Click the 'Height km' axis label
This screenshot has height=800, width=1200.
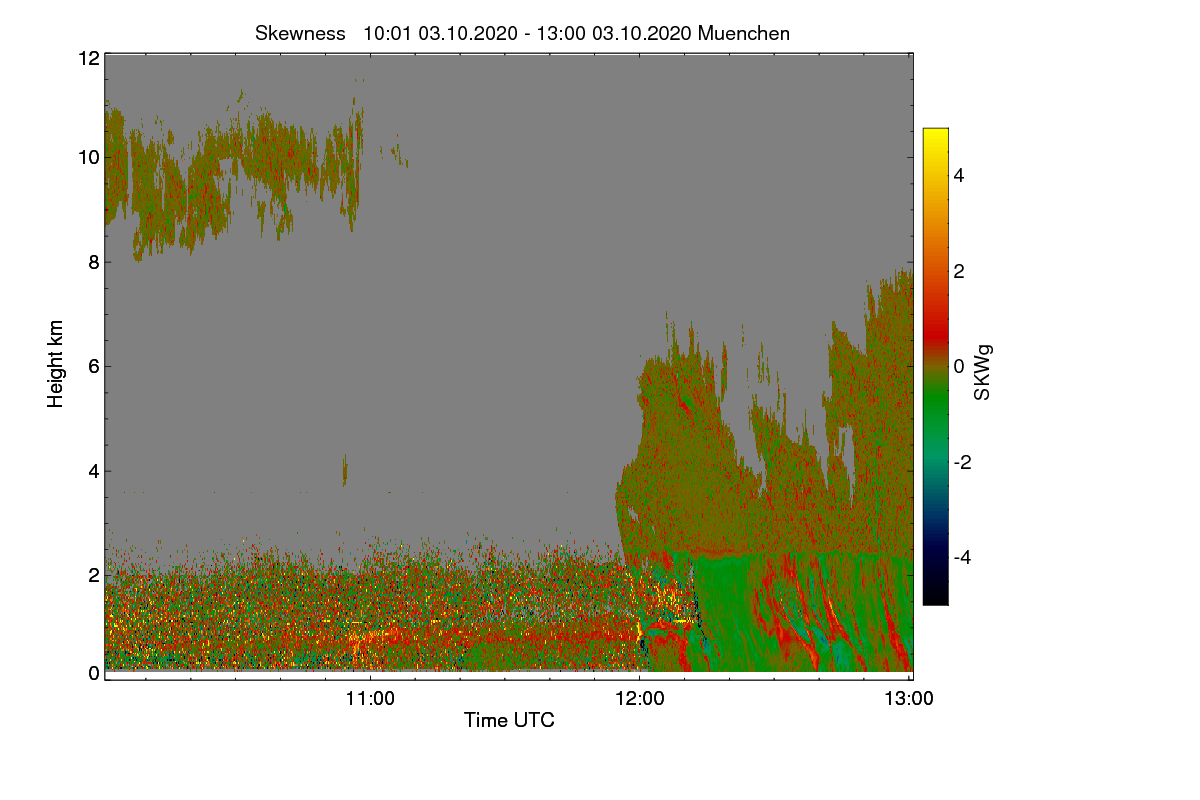pyautogui.click(x=56, y=364)
